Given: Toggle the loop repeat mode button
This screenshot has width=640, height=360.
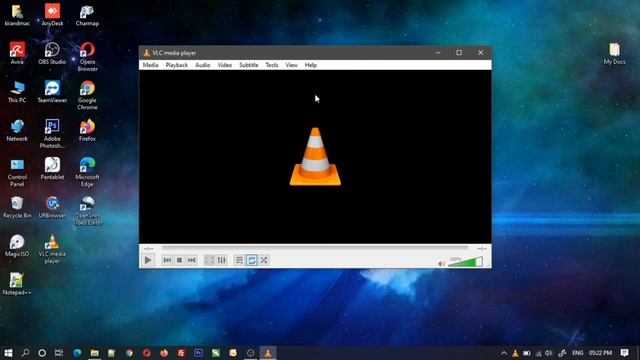Looking at the screenshot, I should [252, 260].
